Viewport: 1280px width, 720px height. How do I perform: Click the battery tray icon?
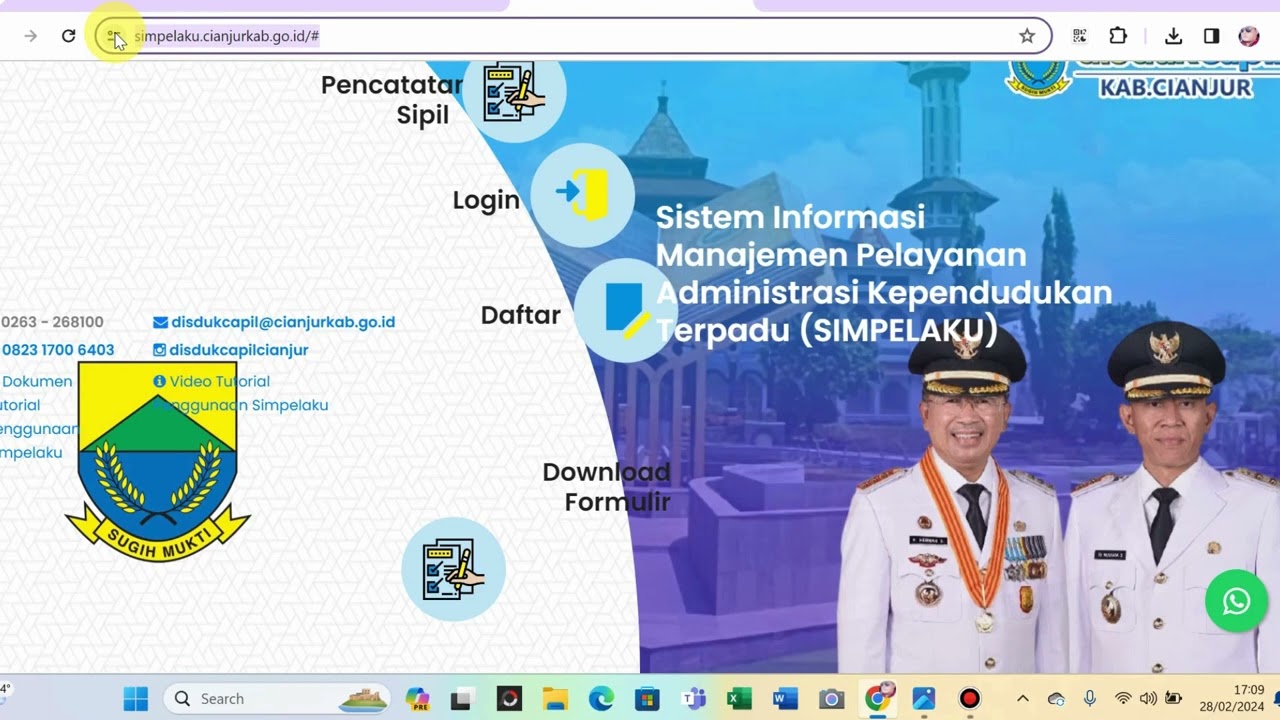pos(1173,699)
